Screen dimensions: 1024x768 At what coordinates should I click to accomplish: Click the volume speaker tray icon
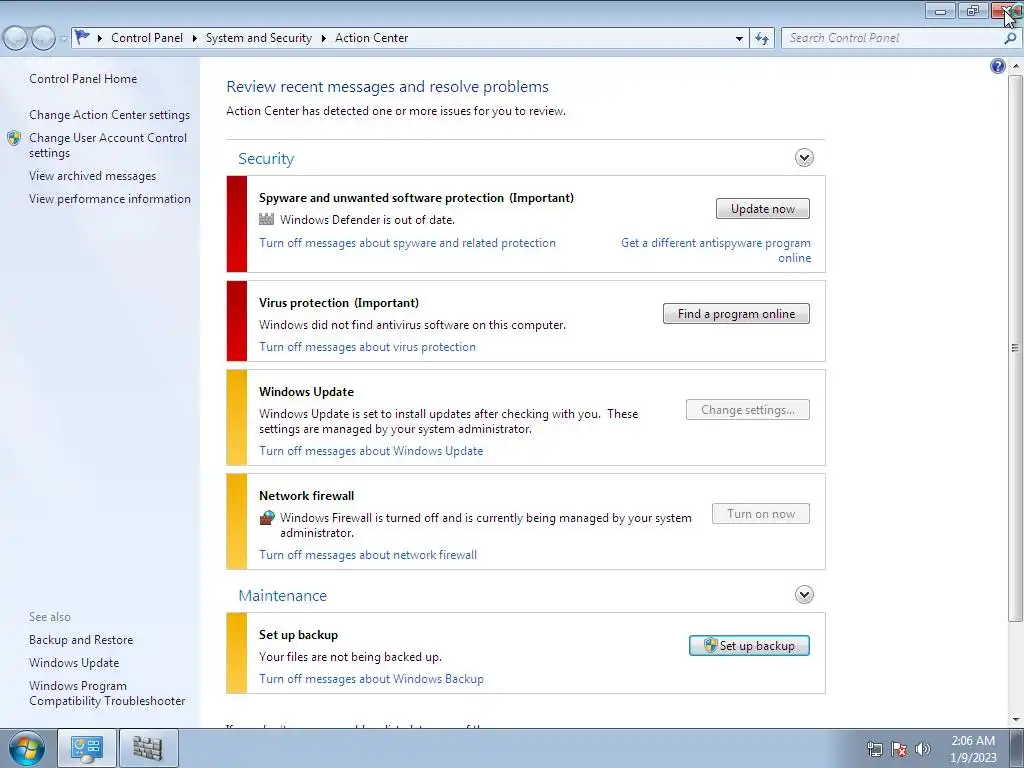(923, 749)
